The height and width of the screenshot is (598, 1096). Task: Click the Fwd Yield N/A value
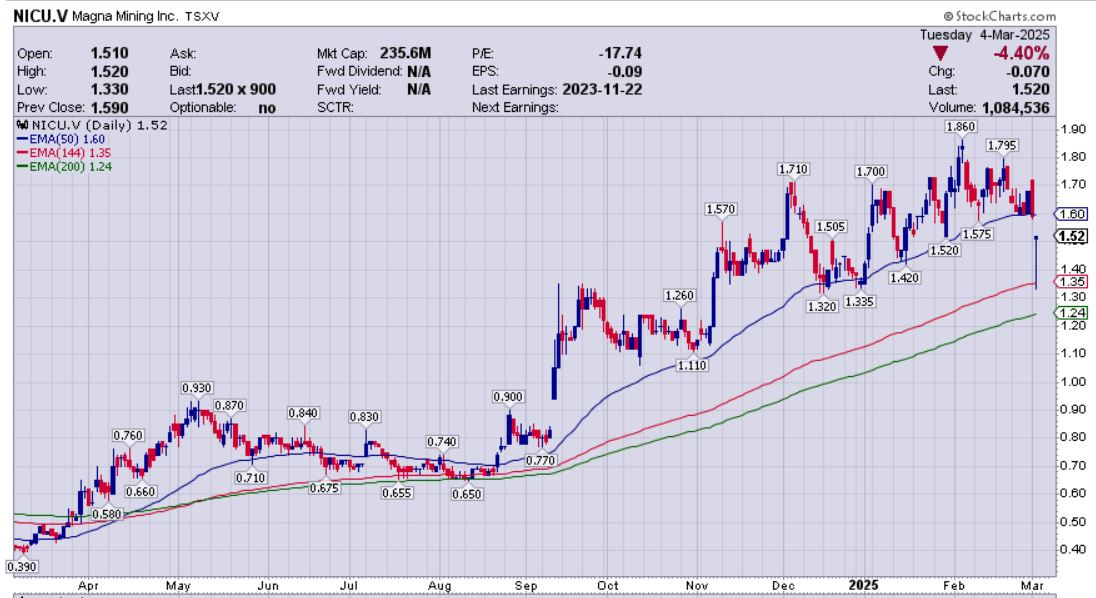point(419,89)
